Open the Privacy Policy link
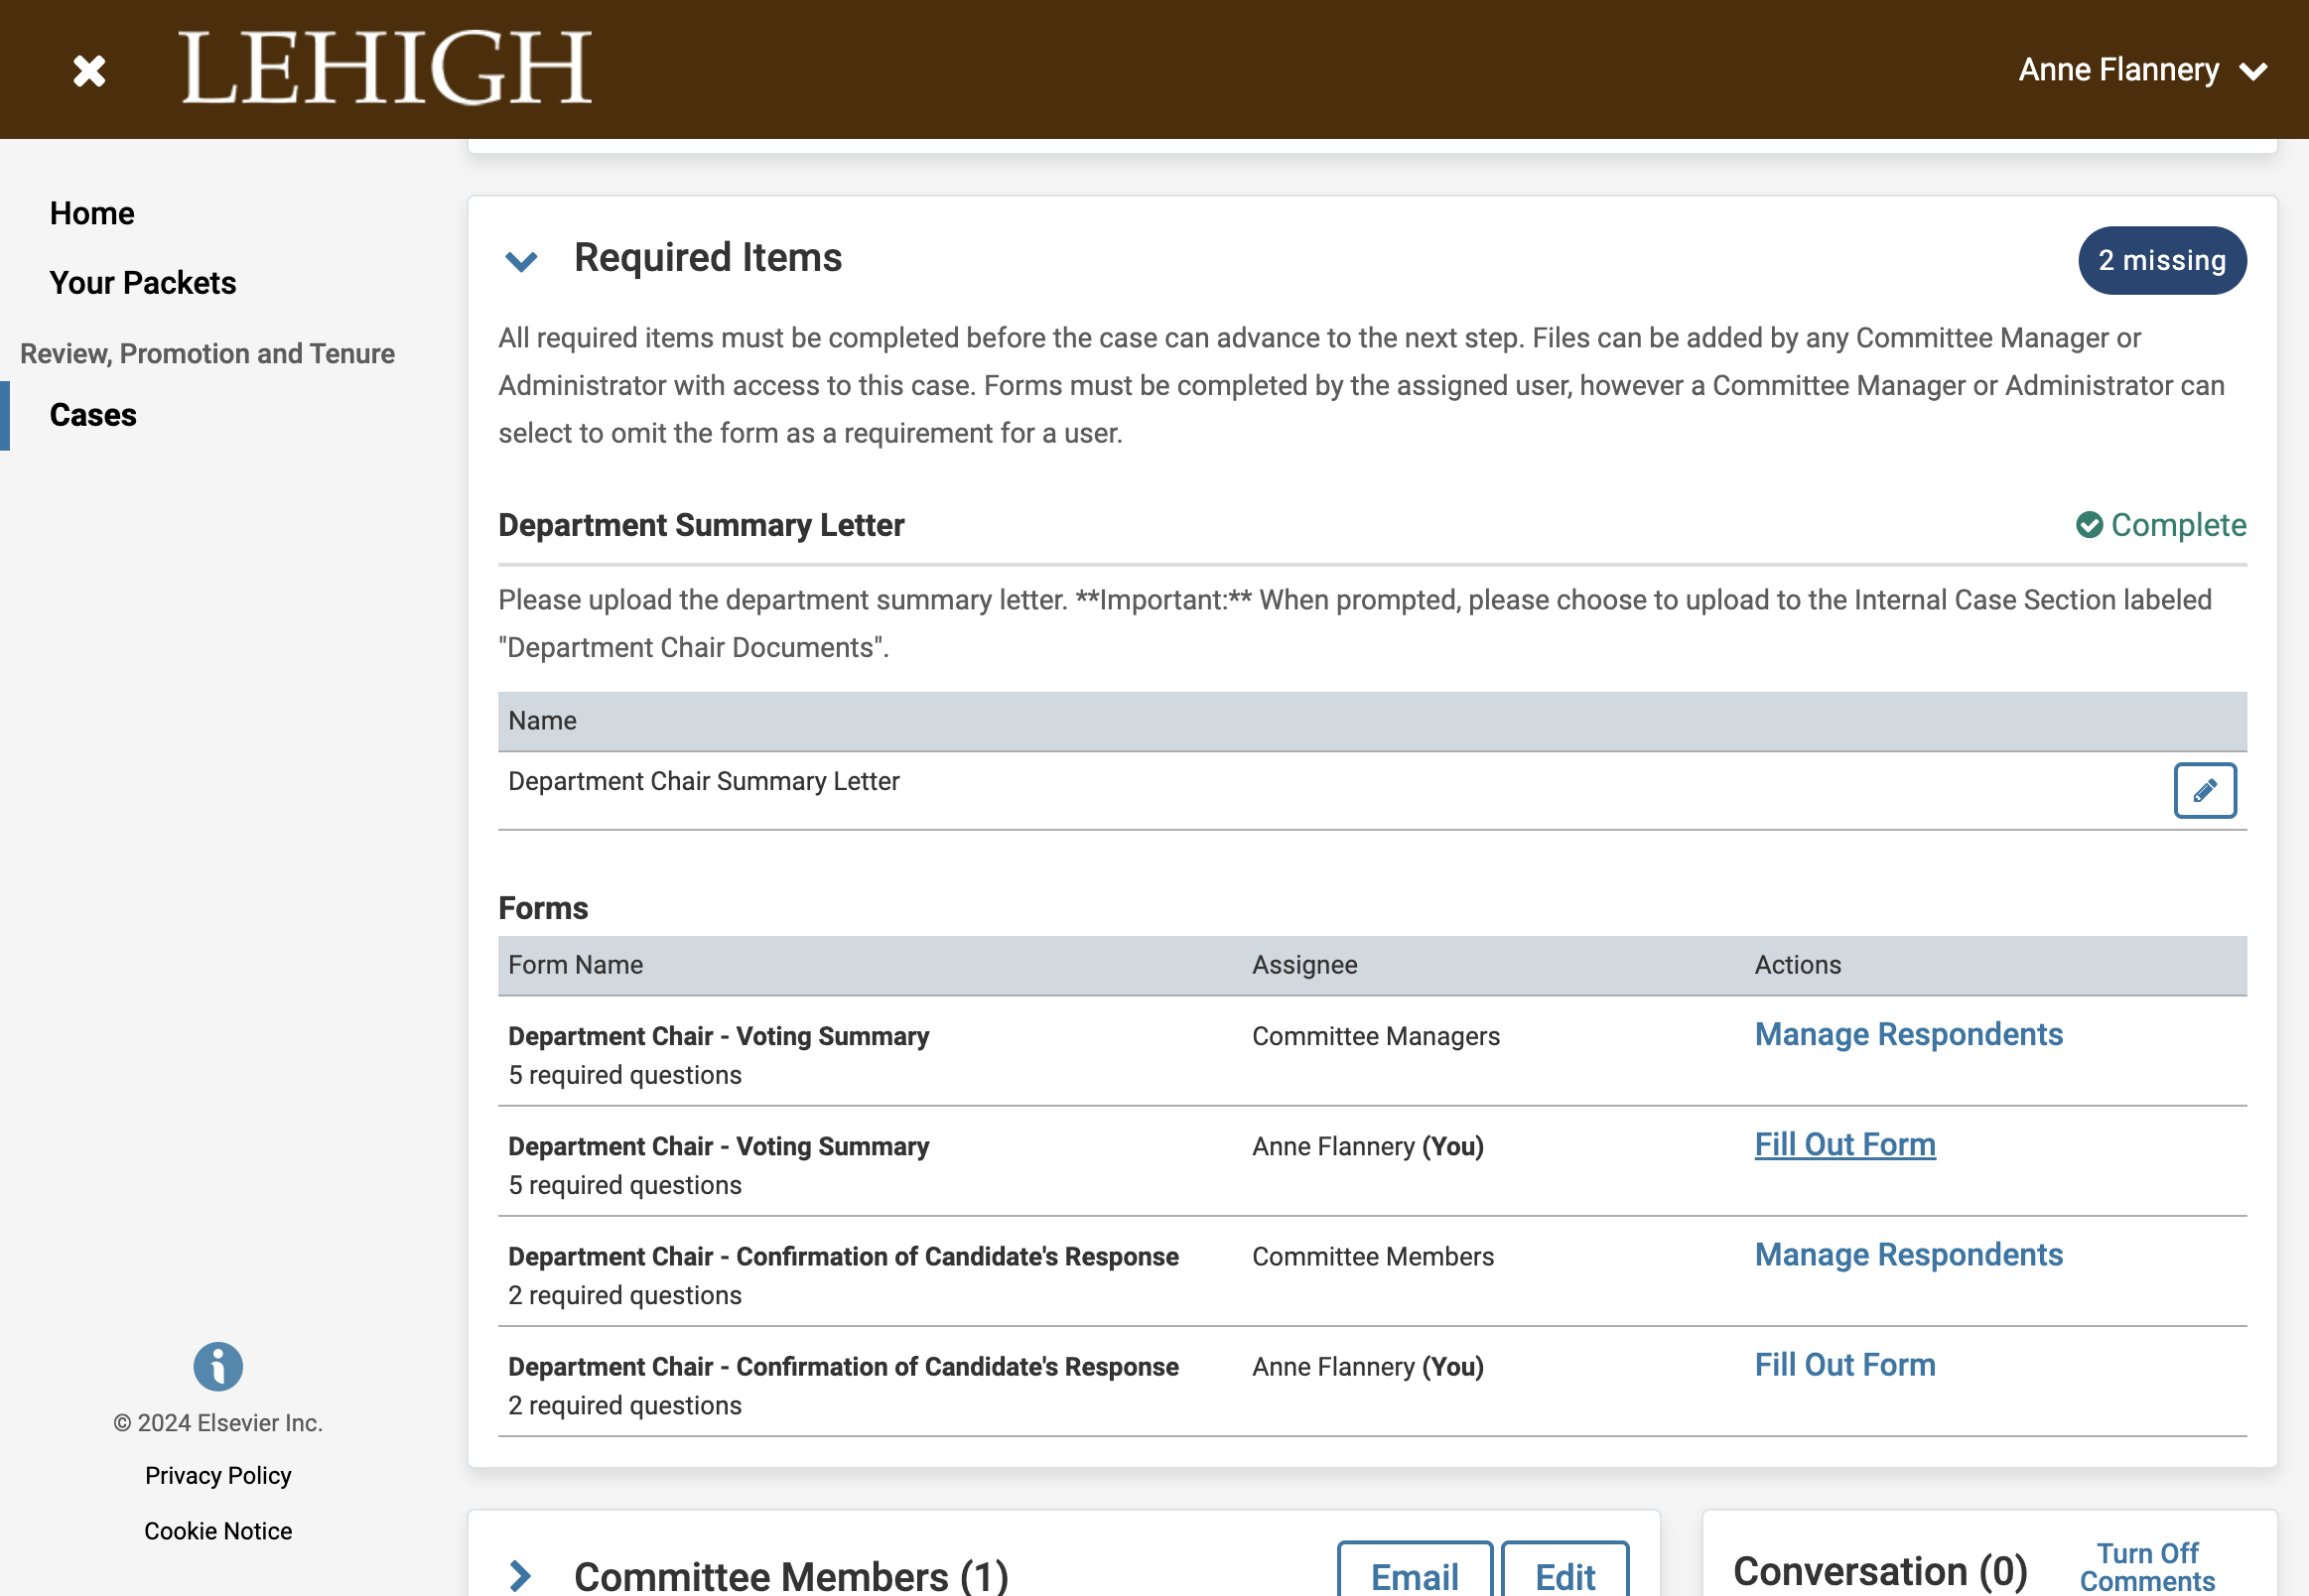 click(x=218, y=1475)
